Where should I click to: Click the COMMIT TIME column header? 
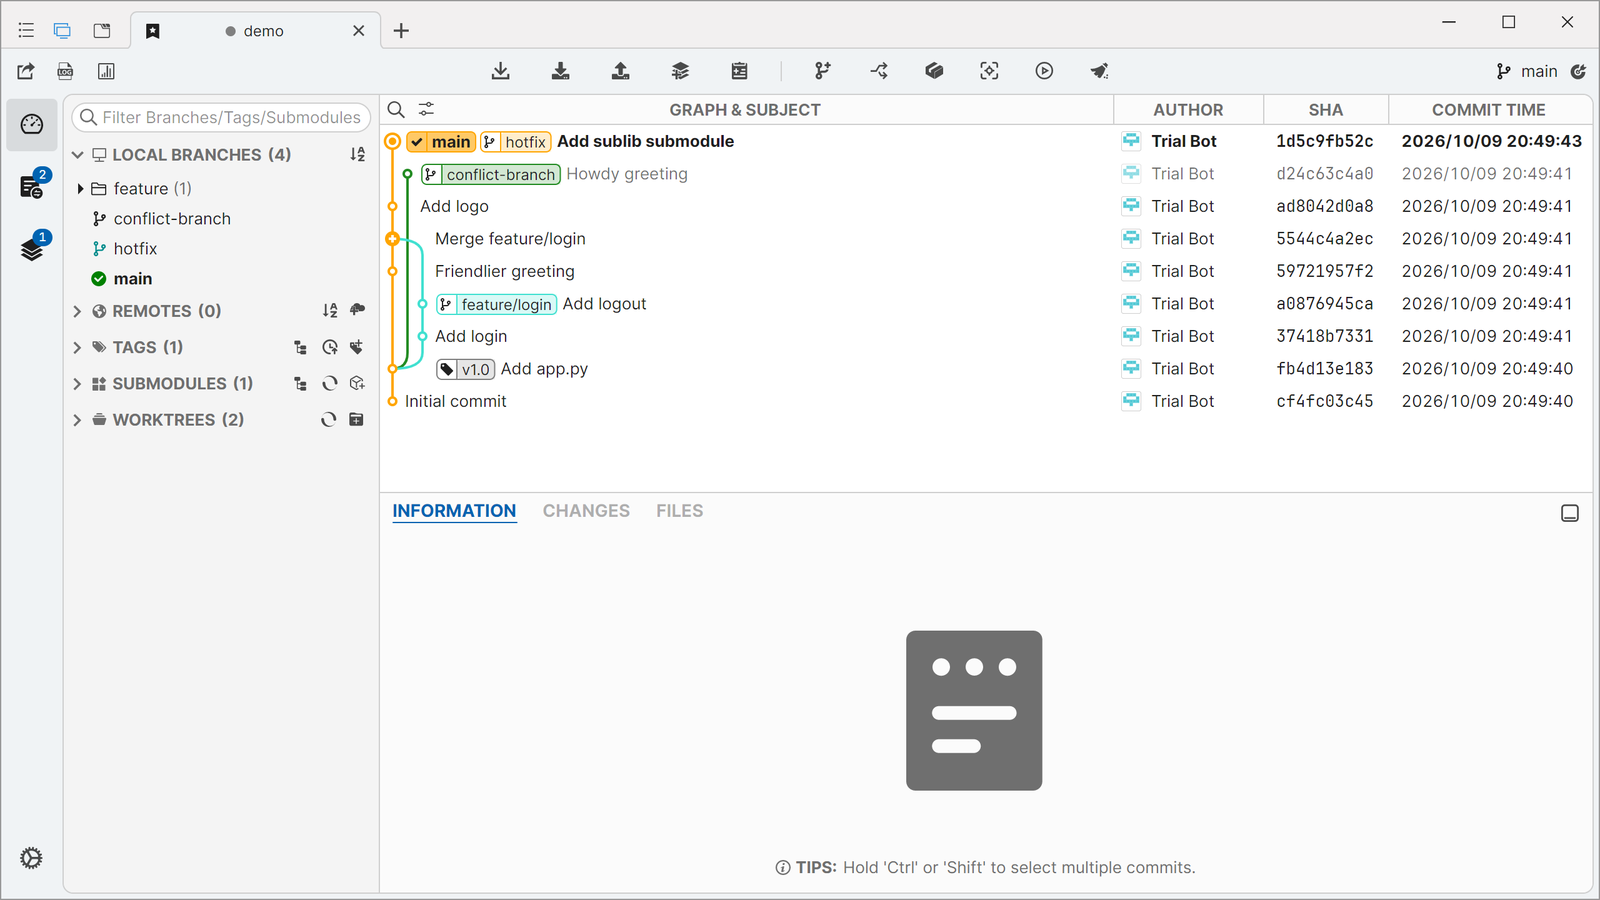click(x=1488, y=110)
